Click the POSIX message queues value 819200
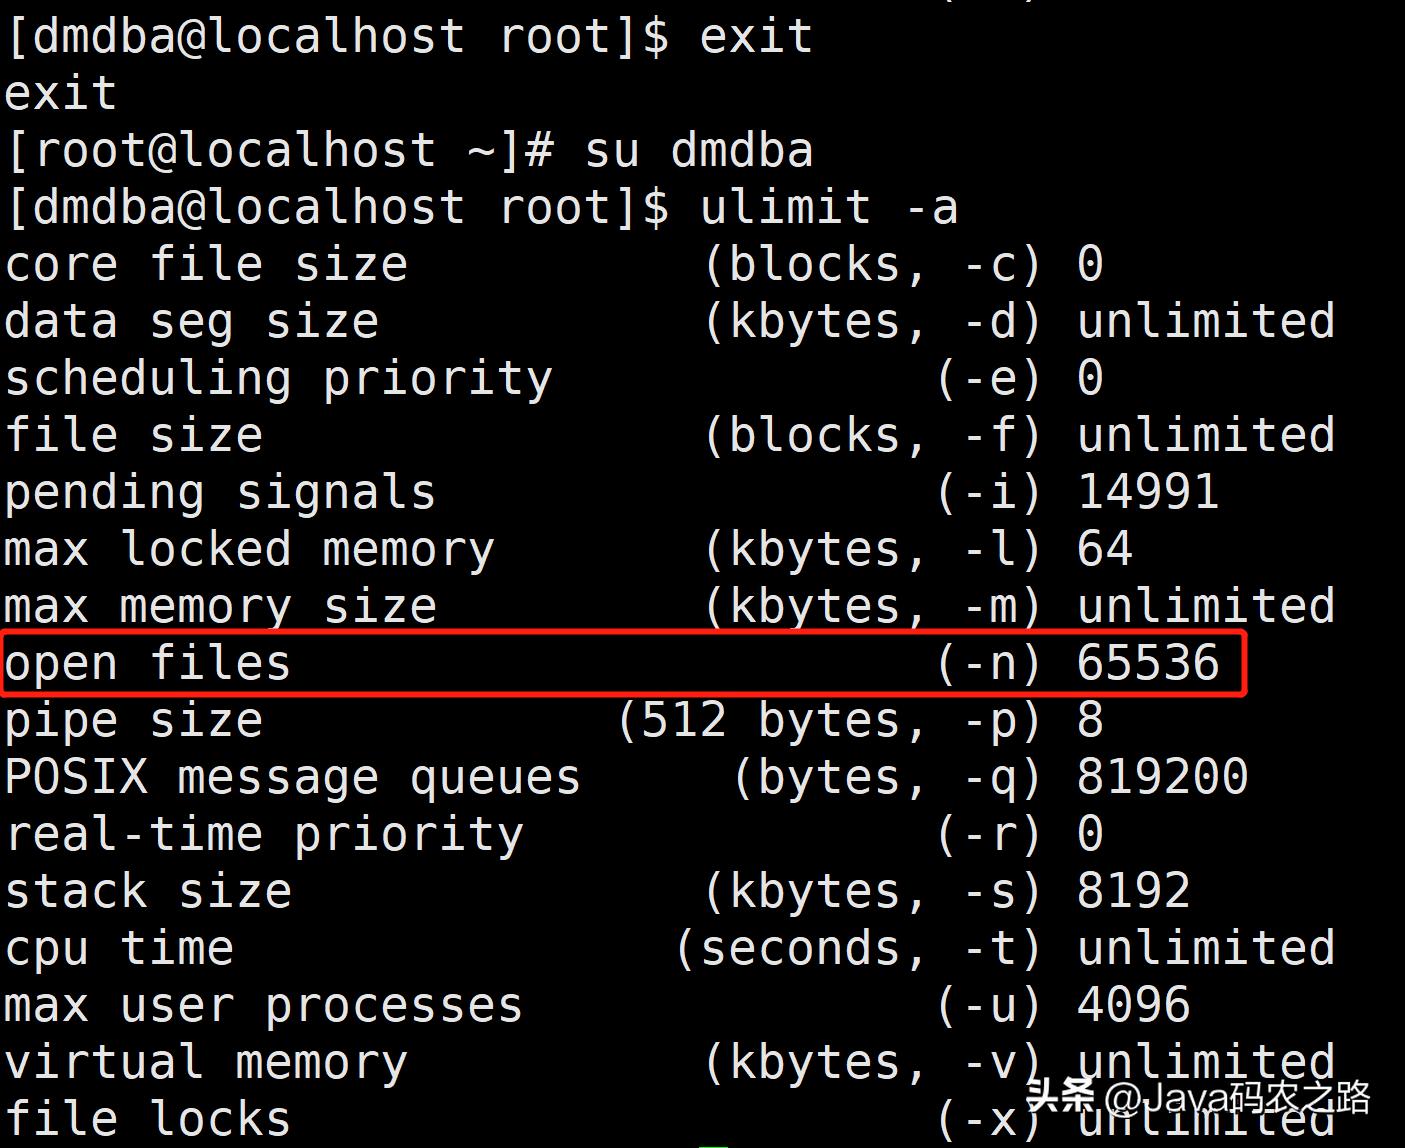 [x=1162, y=777]
